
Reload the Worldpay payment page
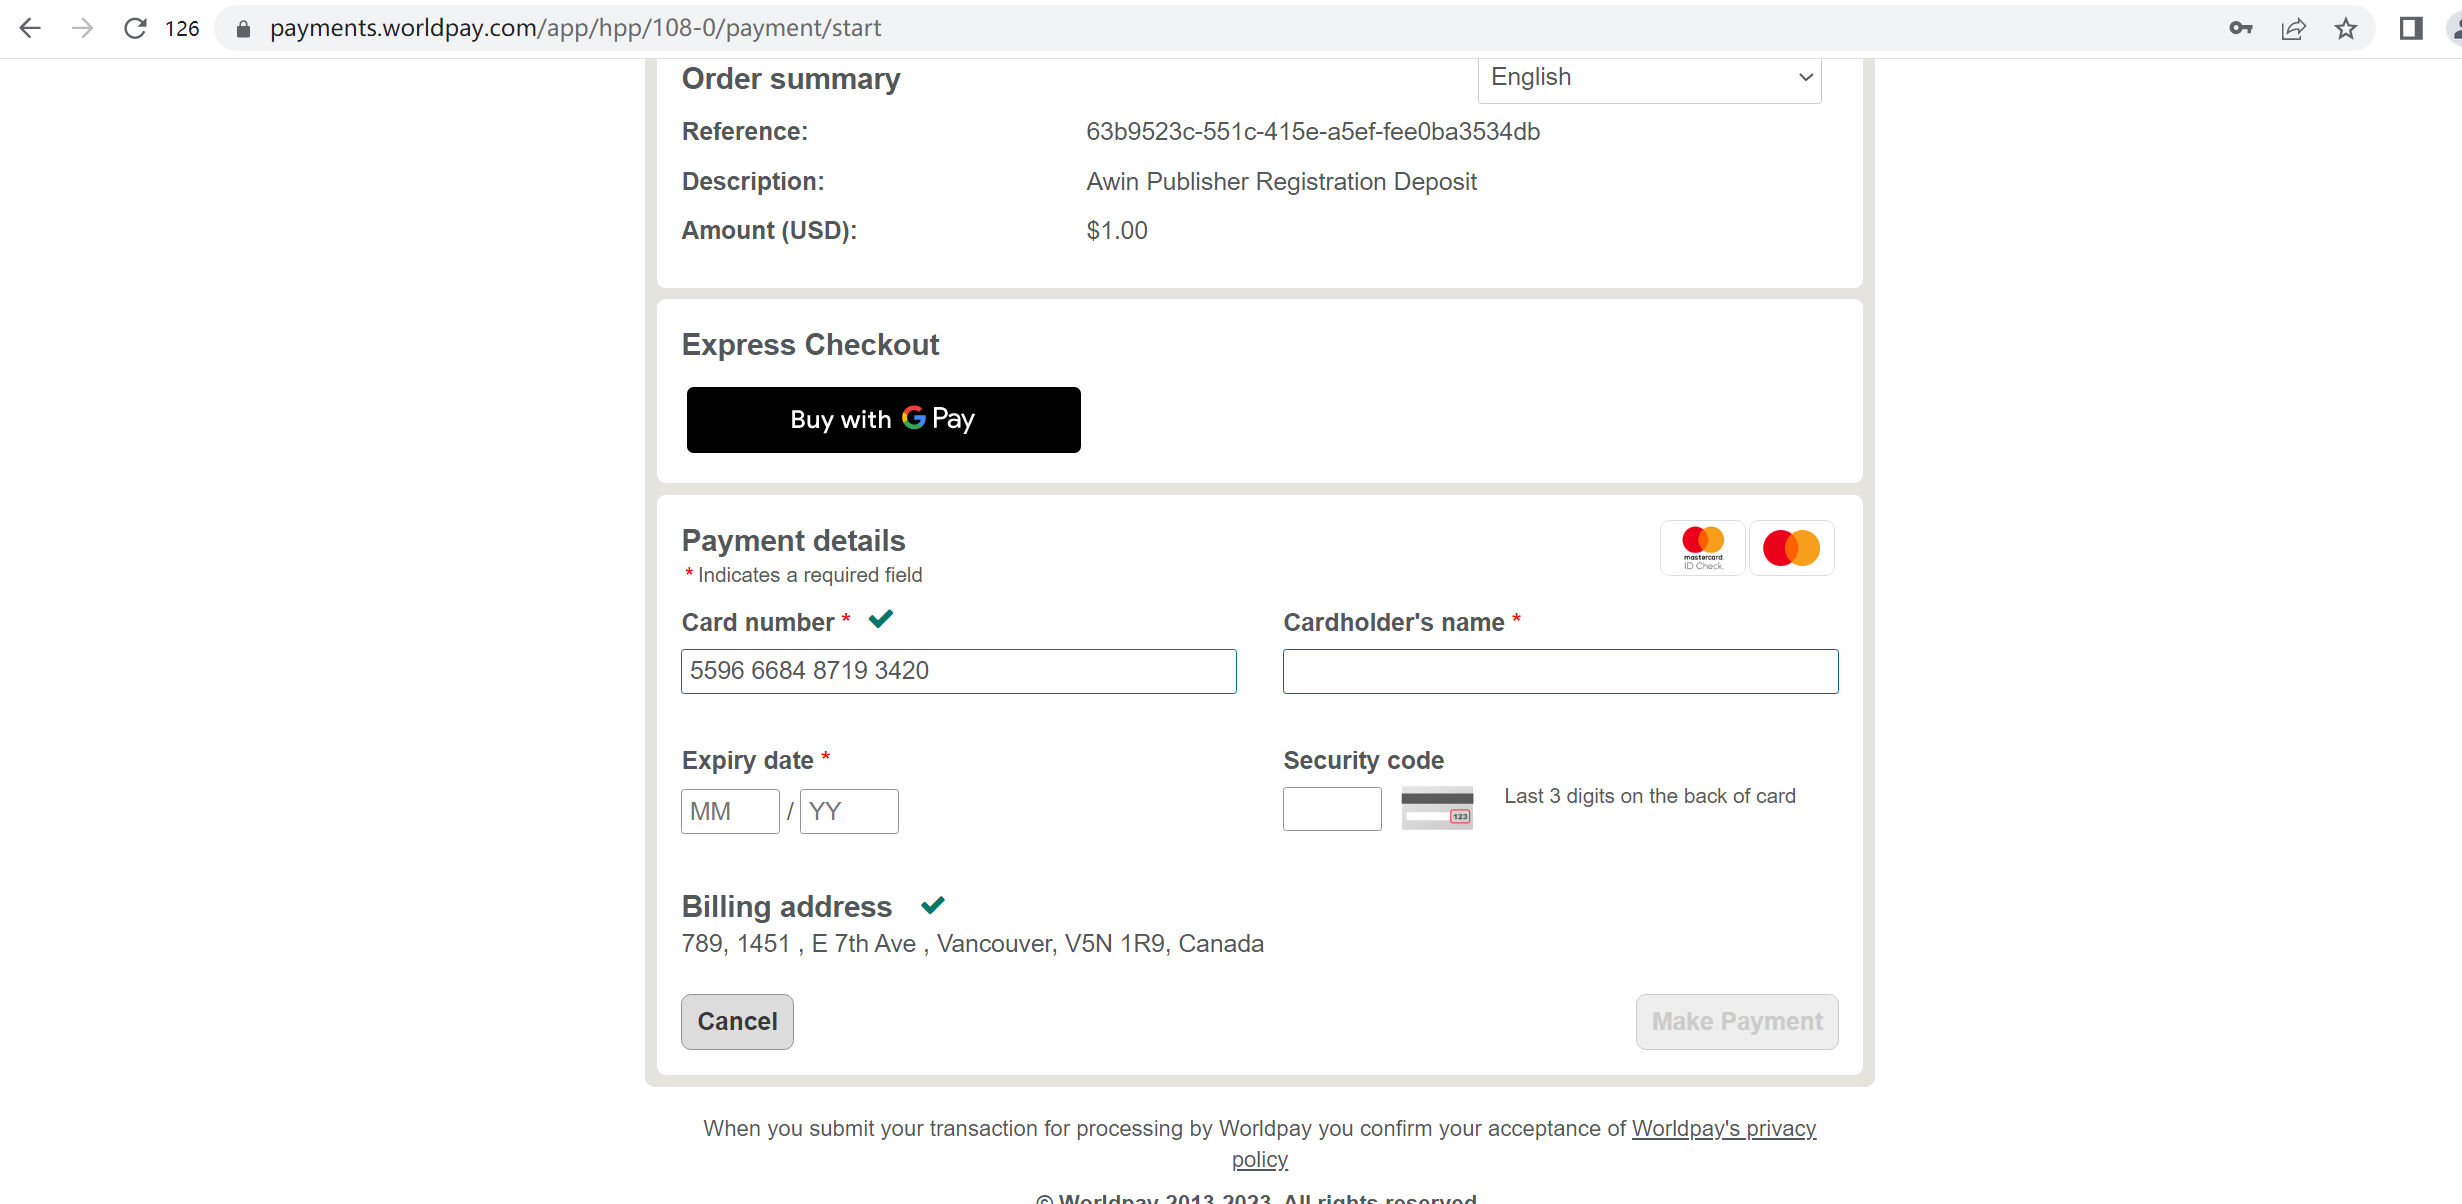click(x=135, y=28)
